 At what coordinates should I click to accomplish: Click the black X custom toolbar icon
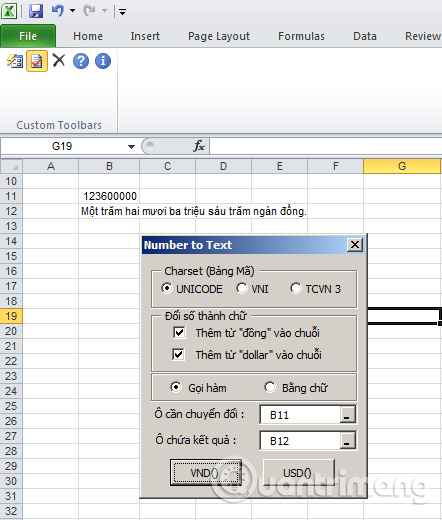[59, 61]
